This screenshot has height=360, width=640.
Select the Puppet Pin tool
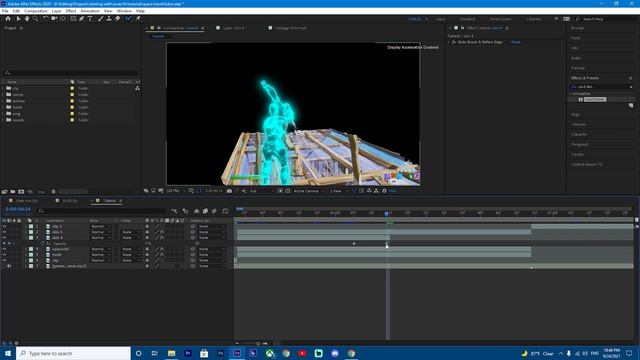(x=138, y=19)
